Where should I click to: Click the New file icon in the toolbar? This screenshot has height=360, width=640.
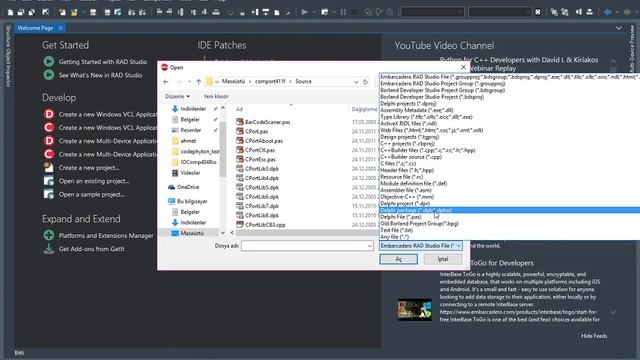[x=10, y=12]
